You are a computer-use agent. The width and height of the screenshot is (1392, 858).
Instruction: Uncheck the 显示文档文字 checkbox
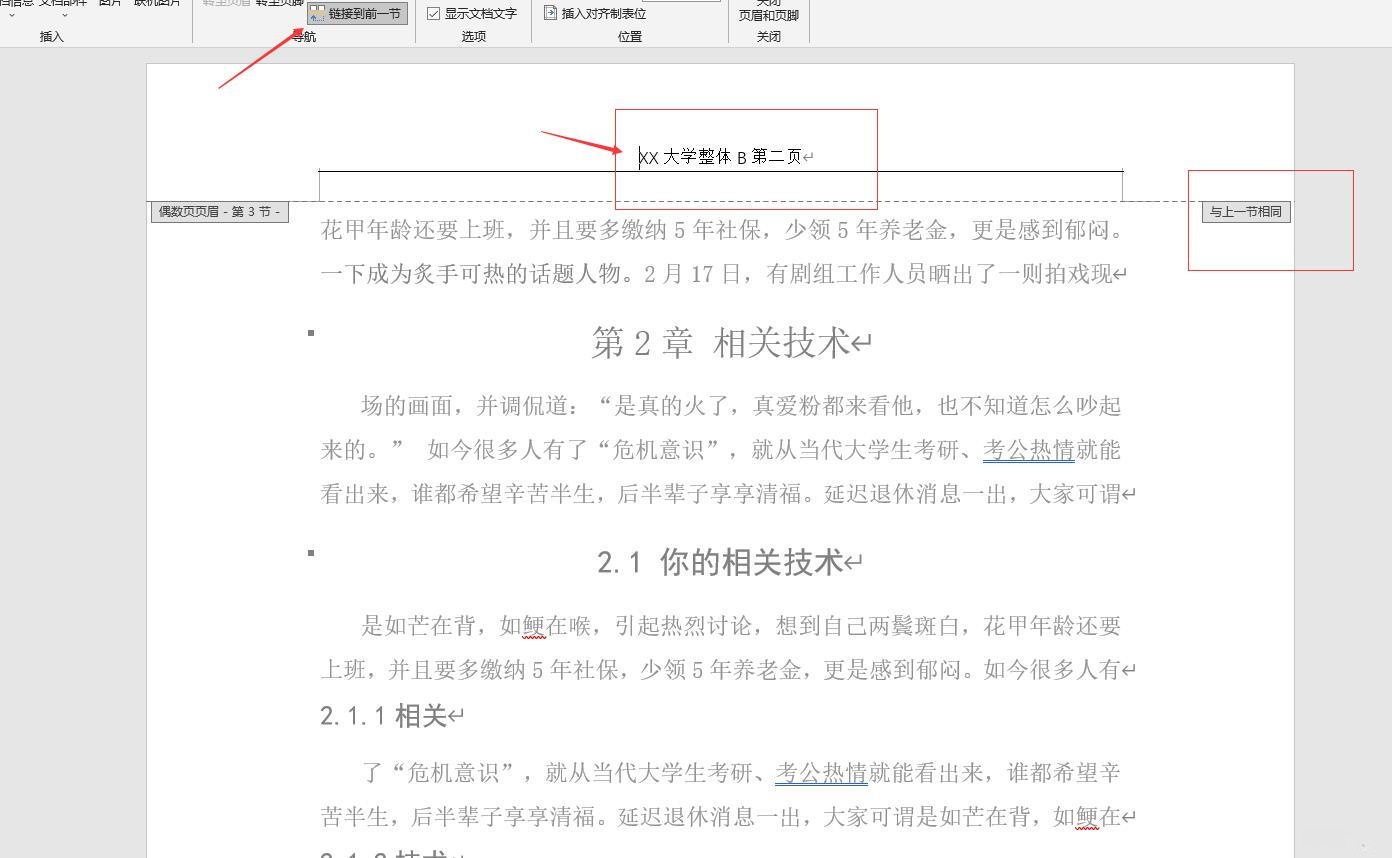[x=434, y=13]
